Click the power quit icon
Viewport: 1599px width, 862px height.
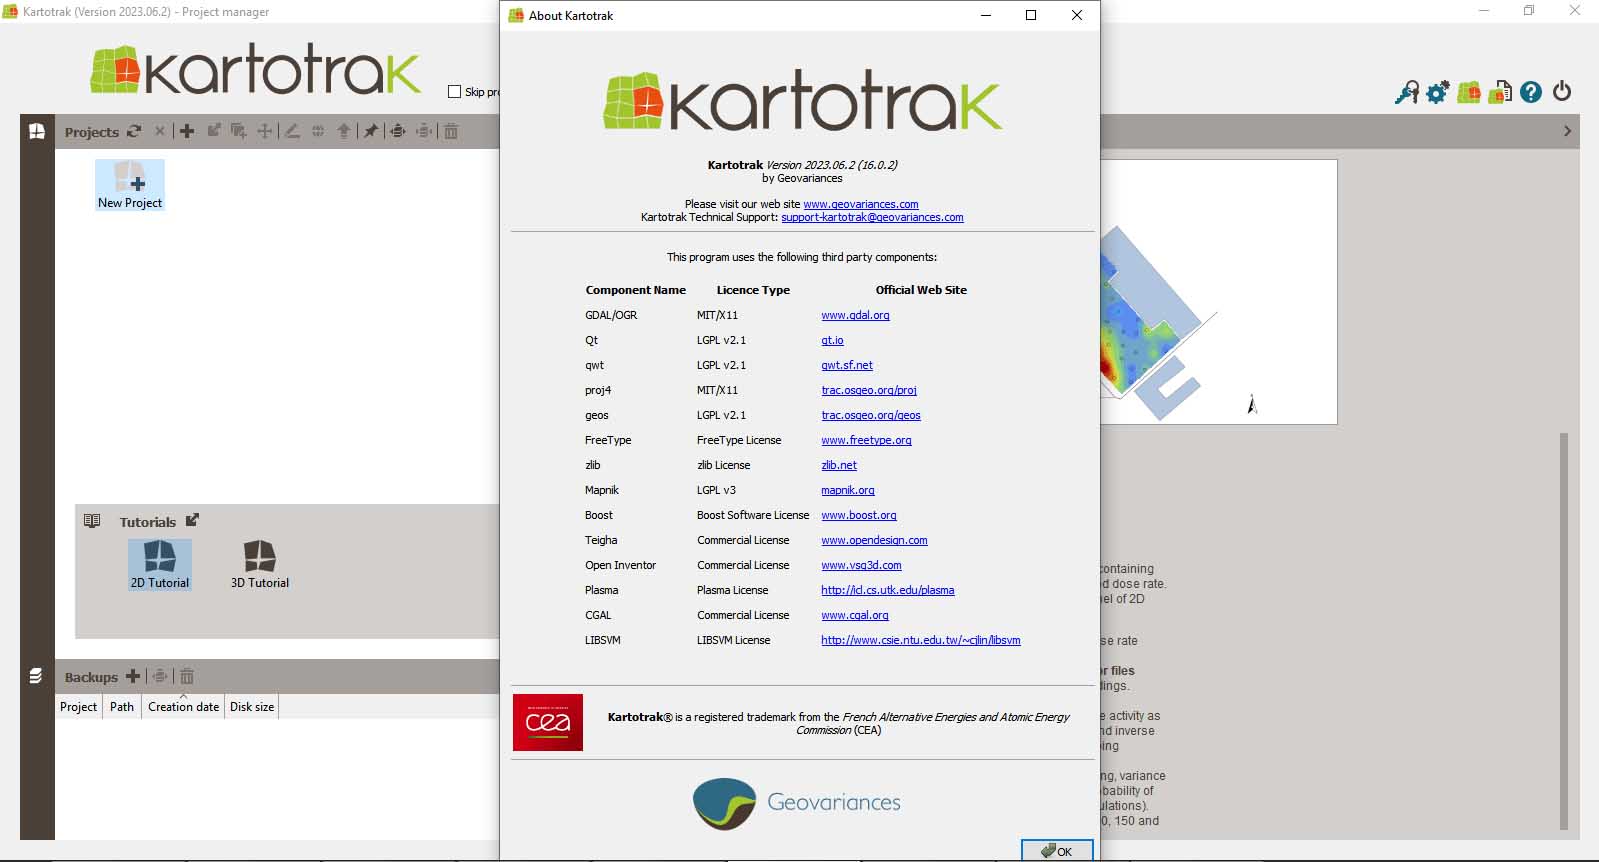click(1562, 92)
